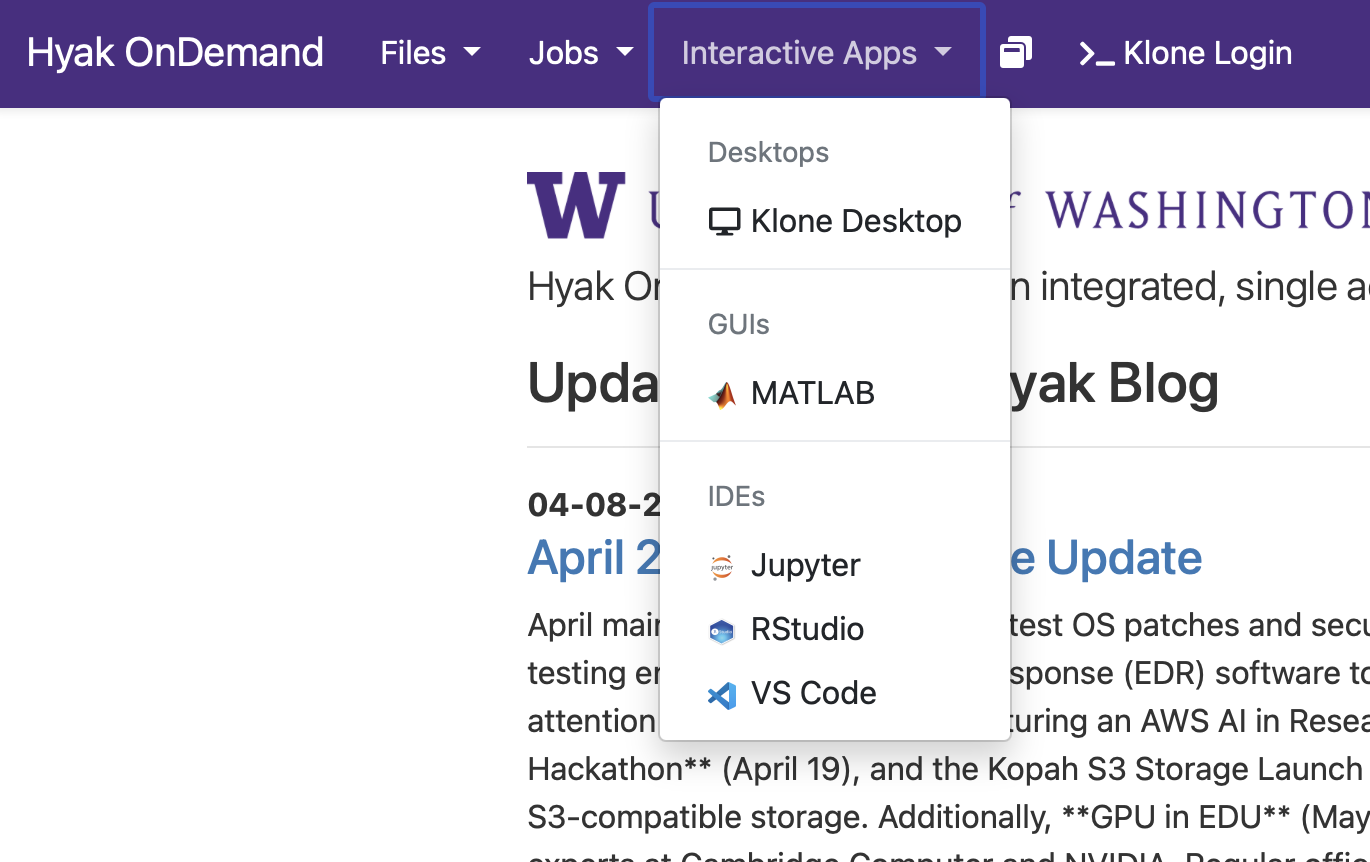Open the April maintenance update blog post
Image resolution: width=1370 pixels, height=862 pixels.
pyautogui.click(x=864, y=558)
